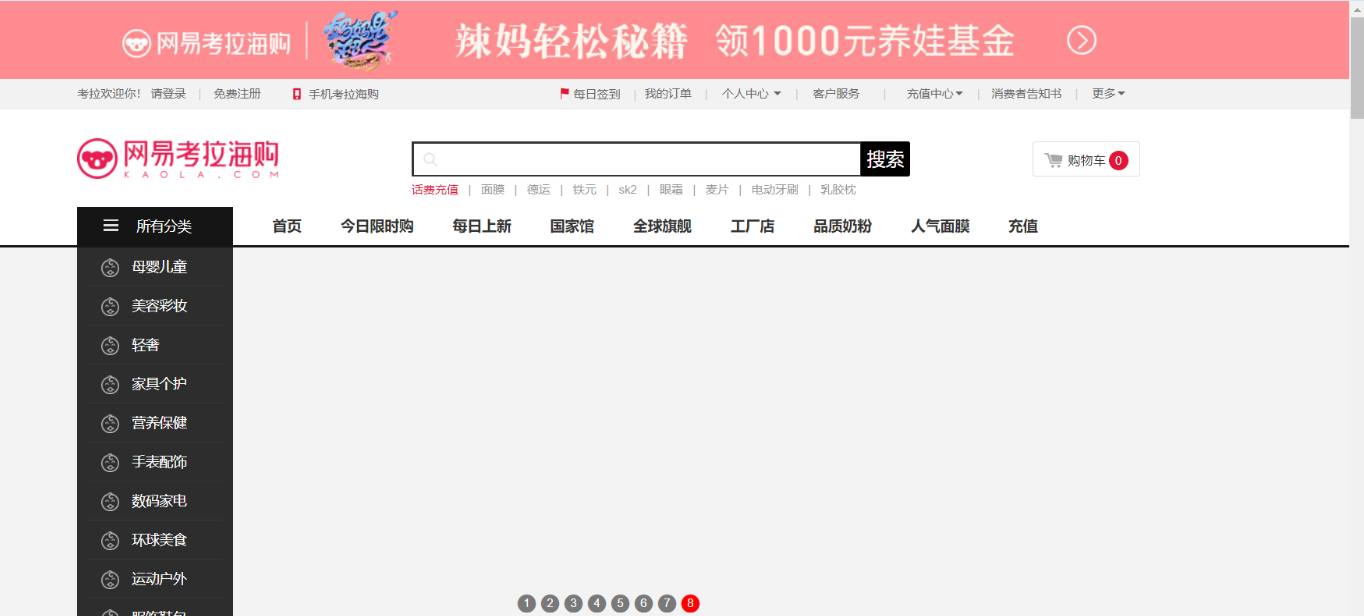The image size is (1364, 616).
Task: Select carousel slide 3 indicator
Action: 573,603
